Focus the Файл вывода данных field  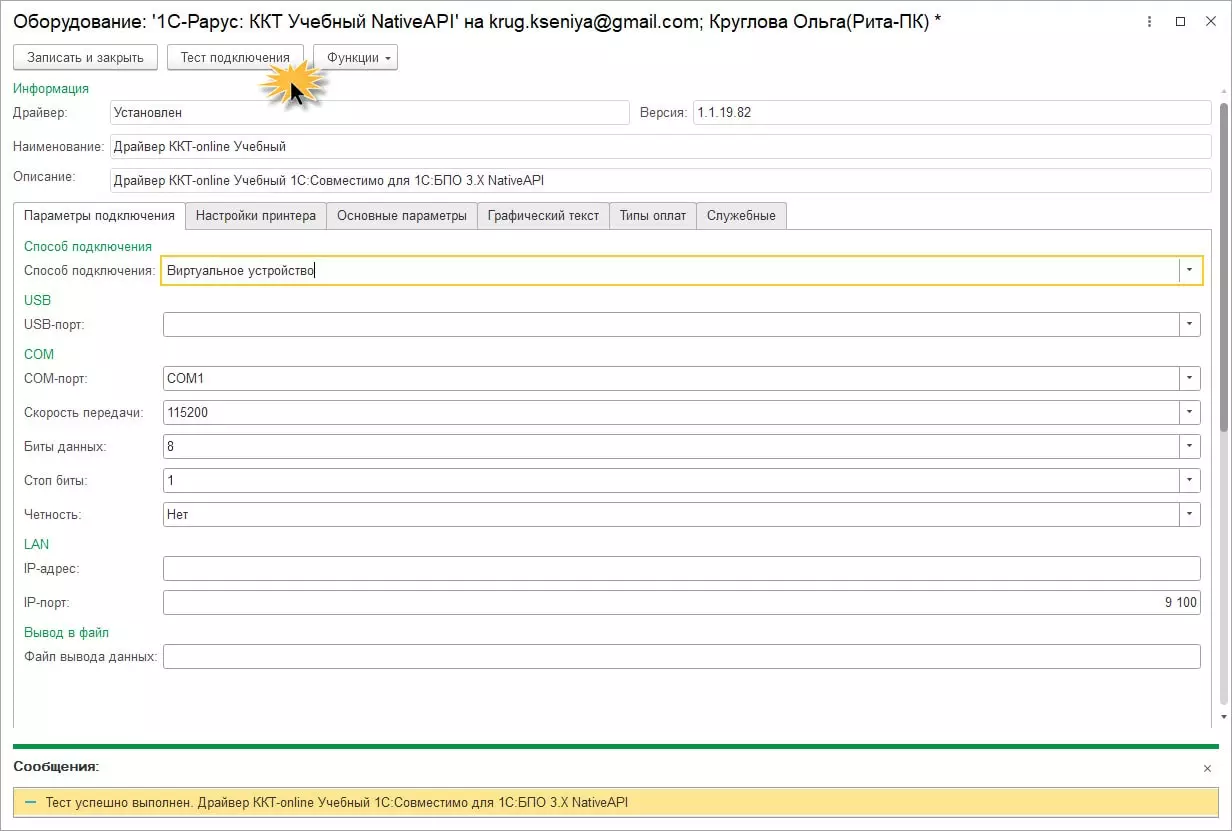point(681,656)
